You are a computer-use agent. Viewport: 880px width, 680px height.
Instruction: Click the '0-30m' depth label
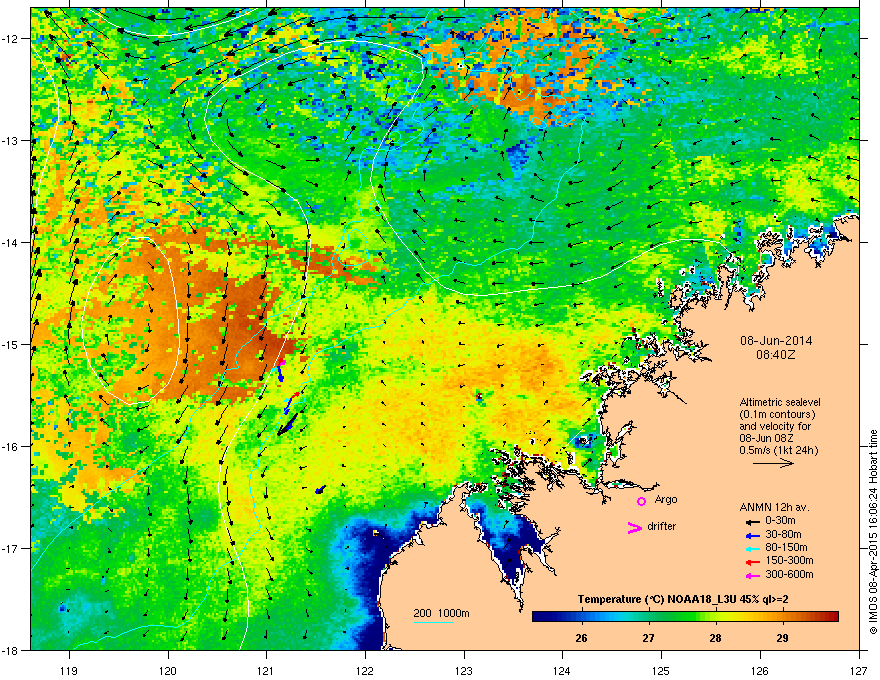pyautogui.click(x=780, y=521)
